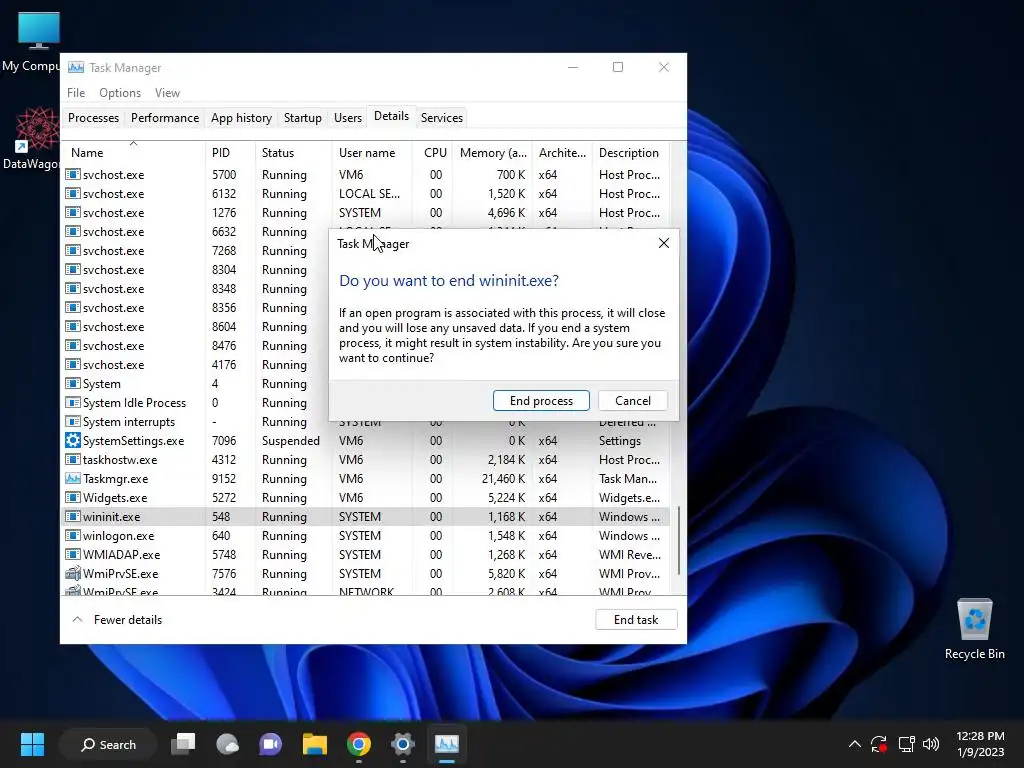Select svchost.exe with PID 1276
Screen dimensions: 1024x768
(366, 212)
